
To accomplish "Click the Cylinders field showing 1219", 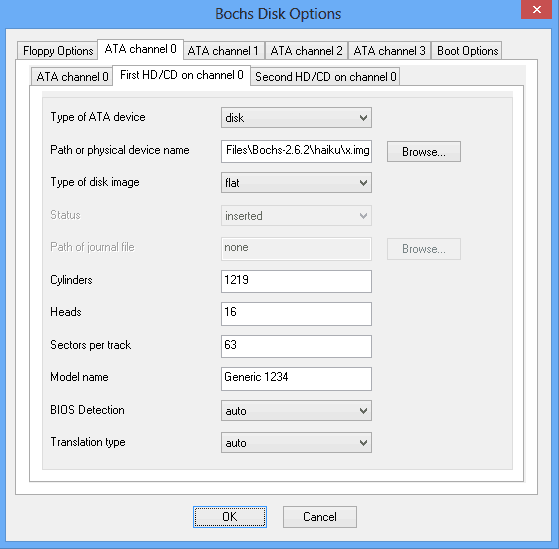I will click(x=296, y=281).
